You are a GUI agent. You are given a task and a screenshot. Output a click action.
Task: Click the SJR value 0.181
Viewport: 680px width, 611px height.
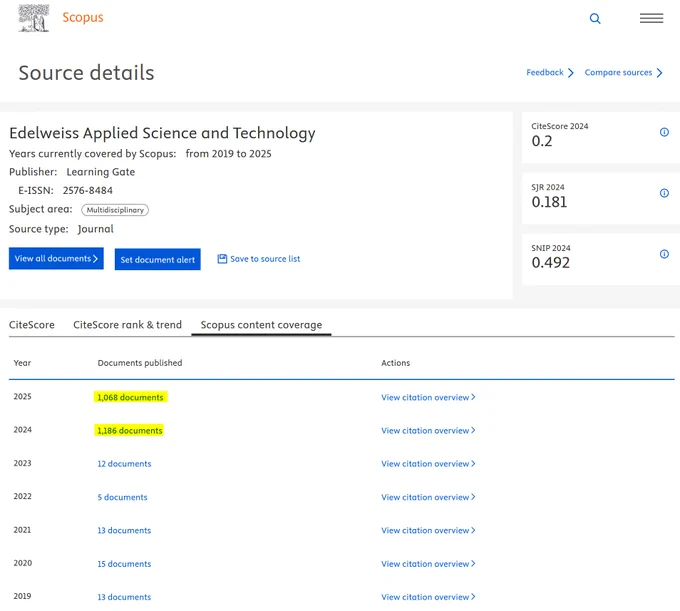point(549,202)
